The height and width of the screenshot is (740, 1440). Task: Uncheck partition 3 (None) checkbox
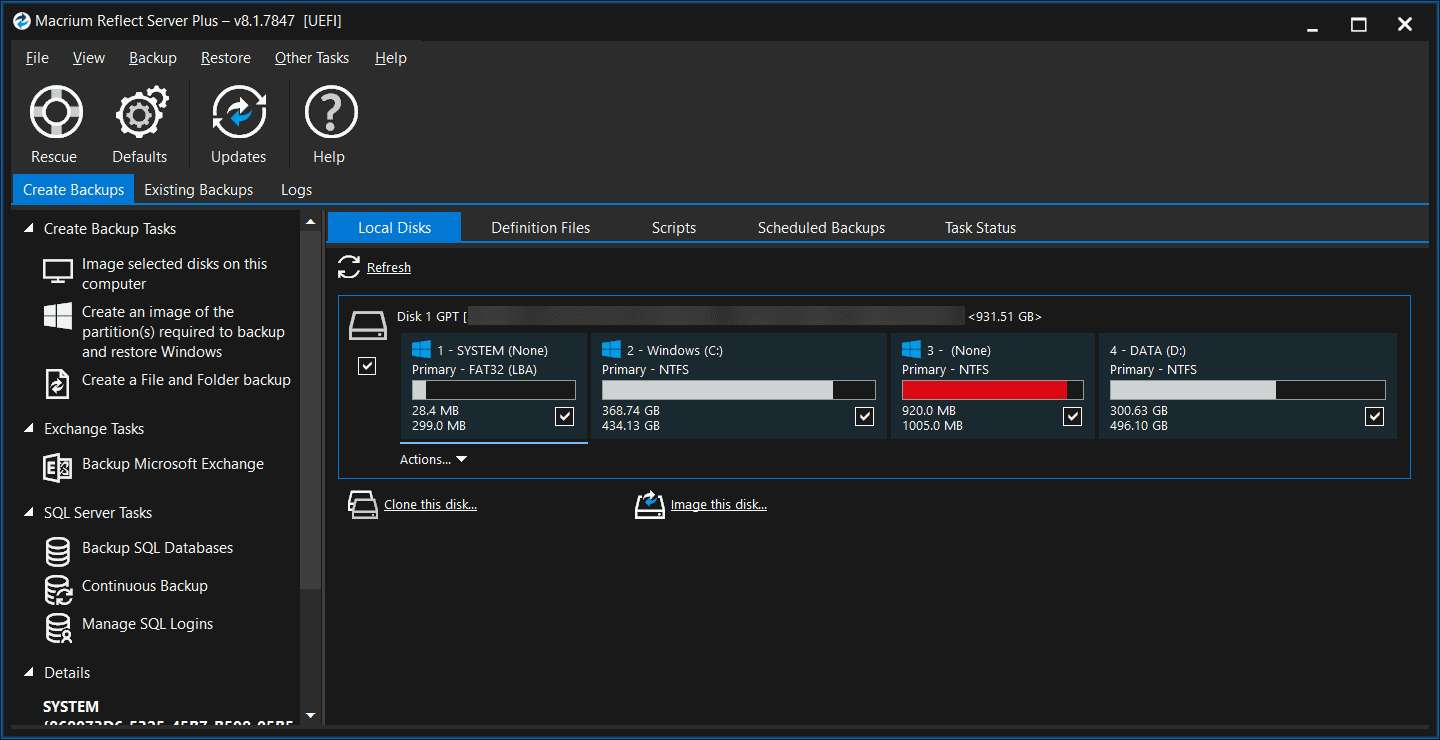click(1072, 416)
